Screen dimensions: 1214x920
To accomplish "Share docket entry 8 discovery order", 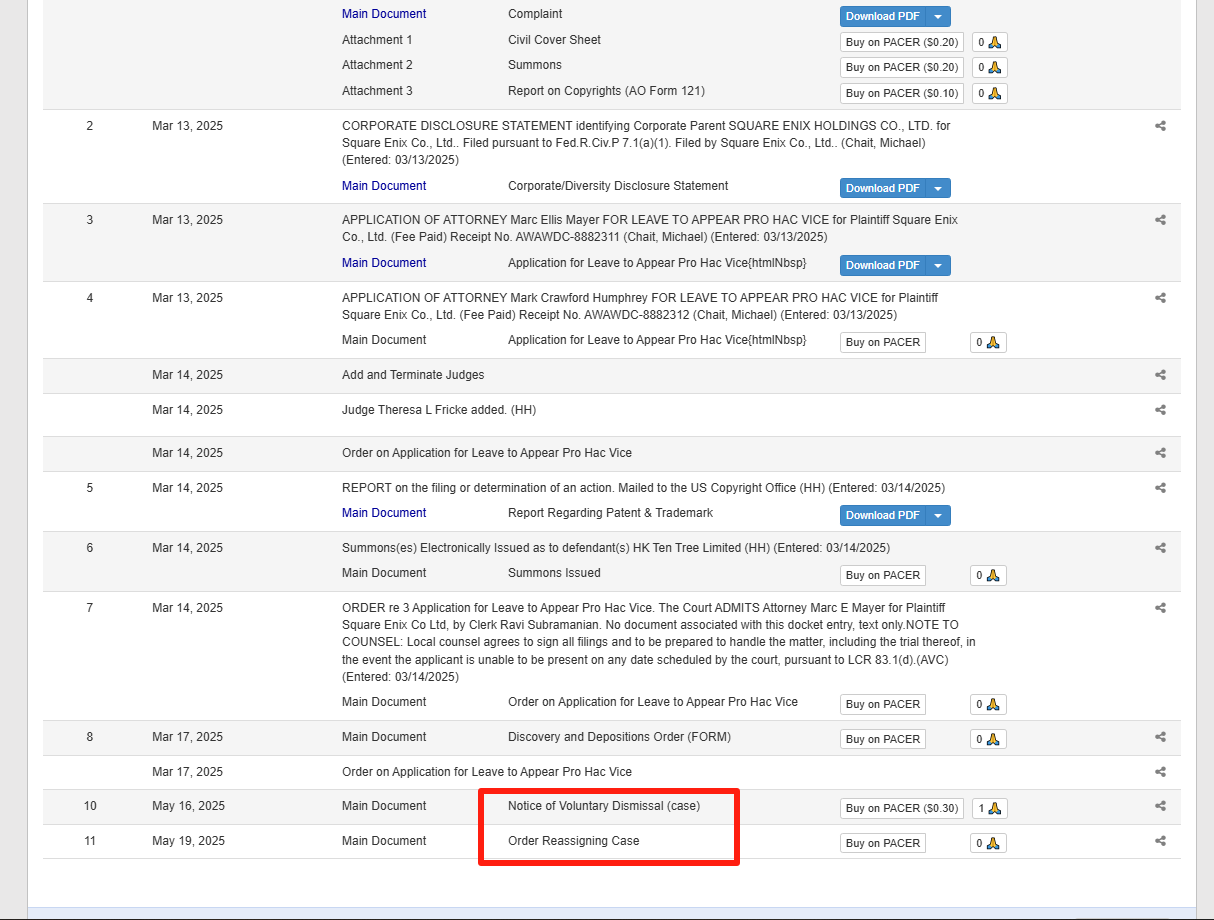I will click(x=1160, y=737).
